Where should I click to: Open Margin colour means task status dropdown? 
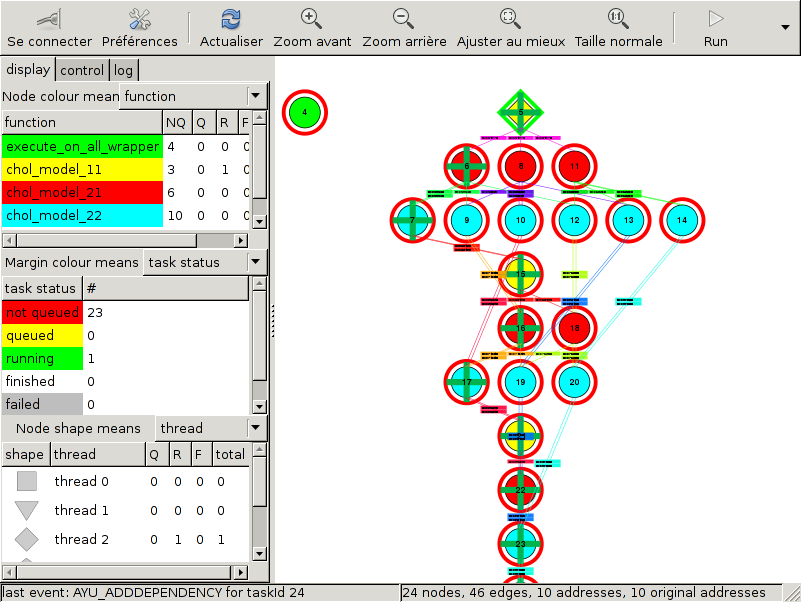255,262
